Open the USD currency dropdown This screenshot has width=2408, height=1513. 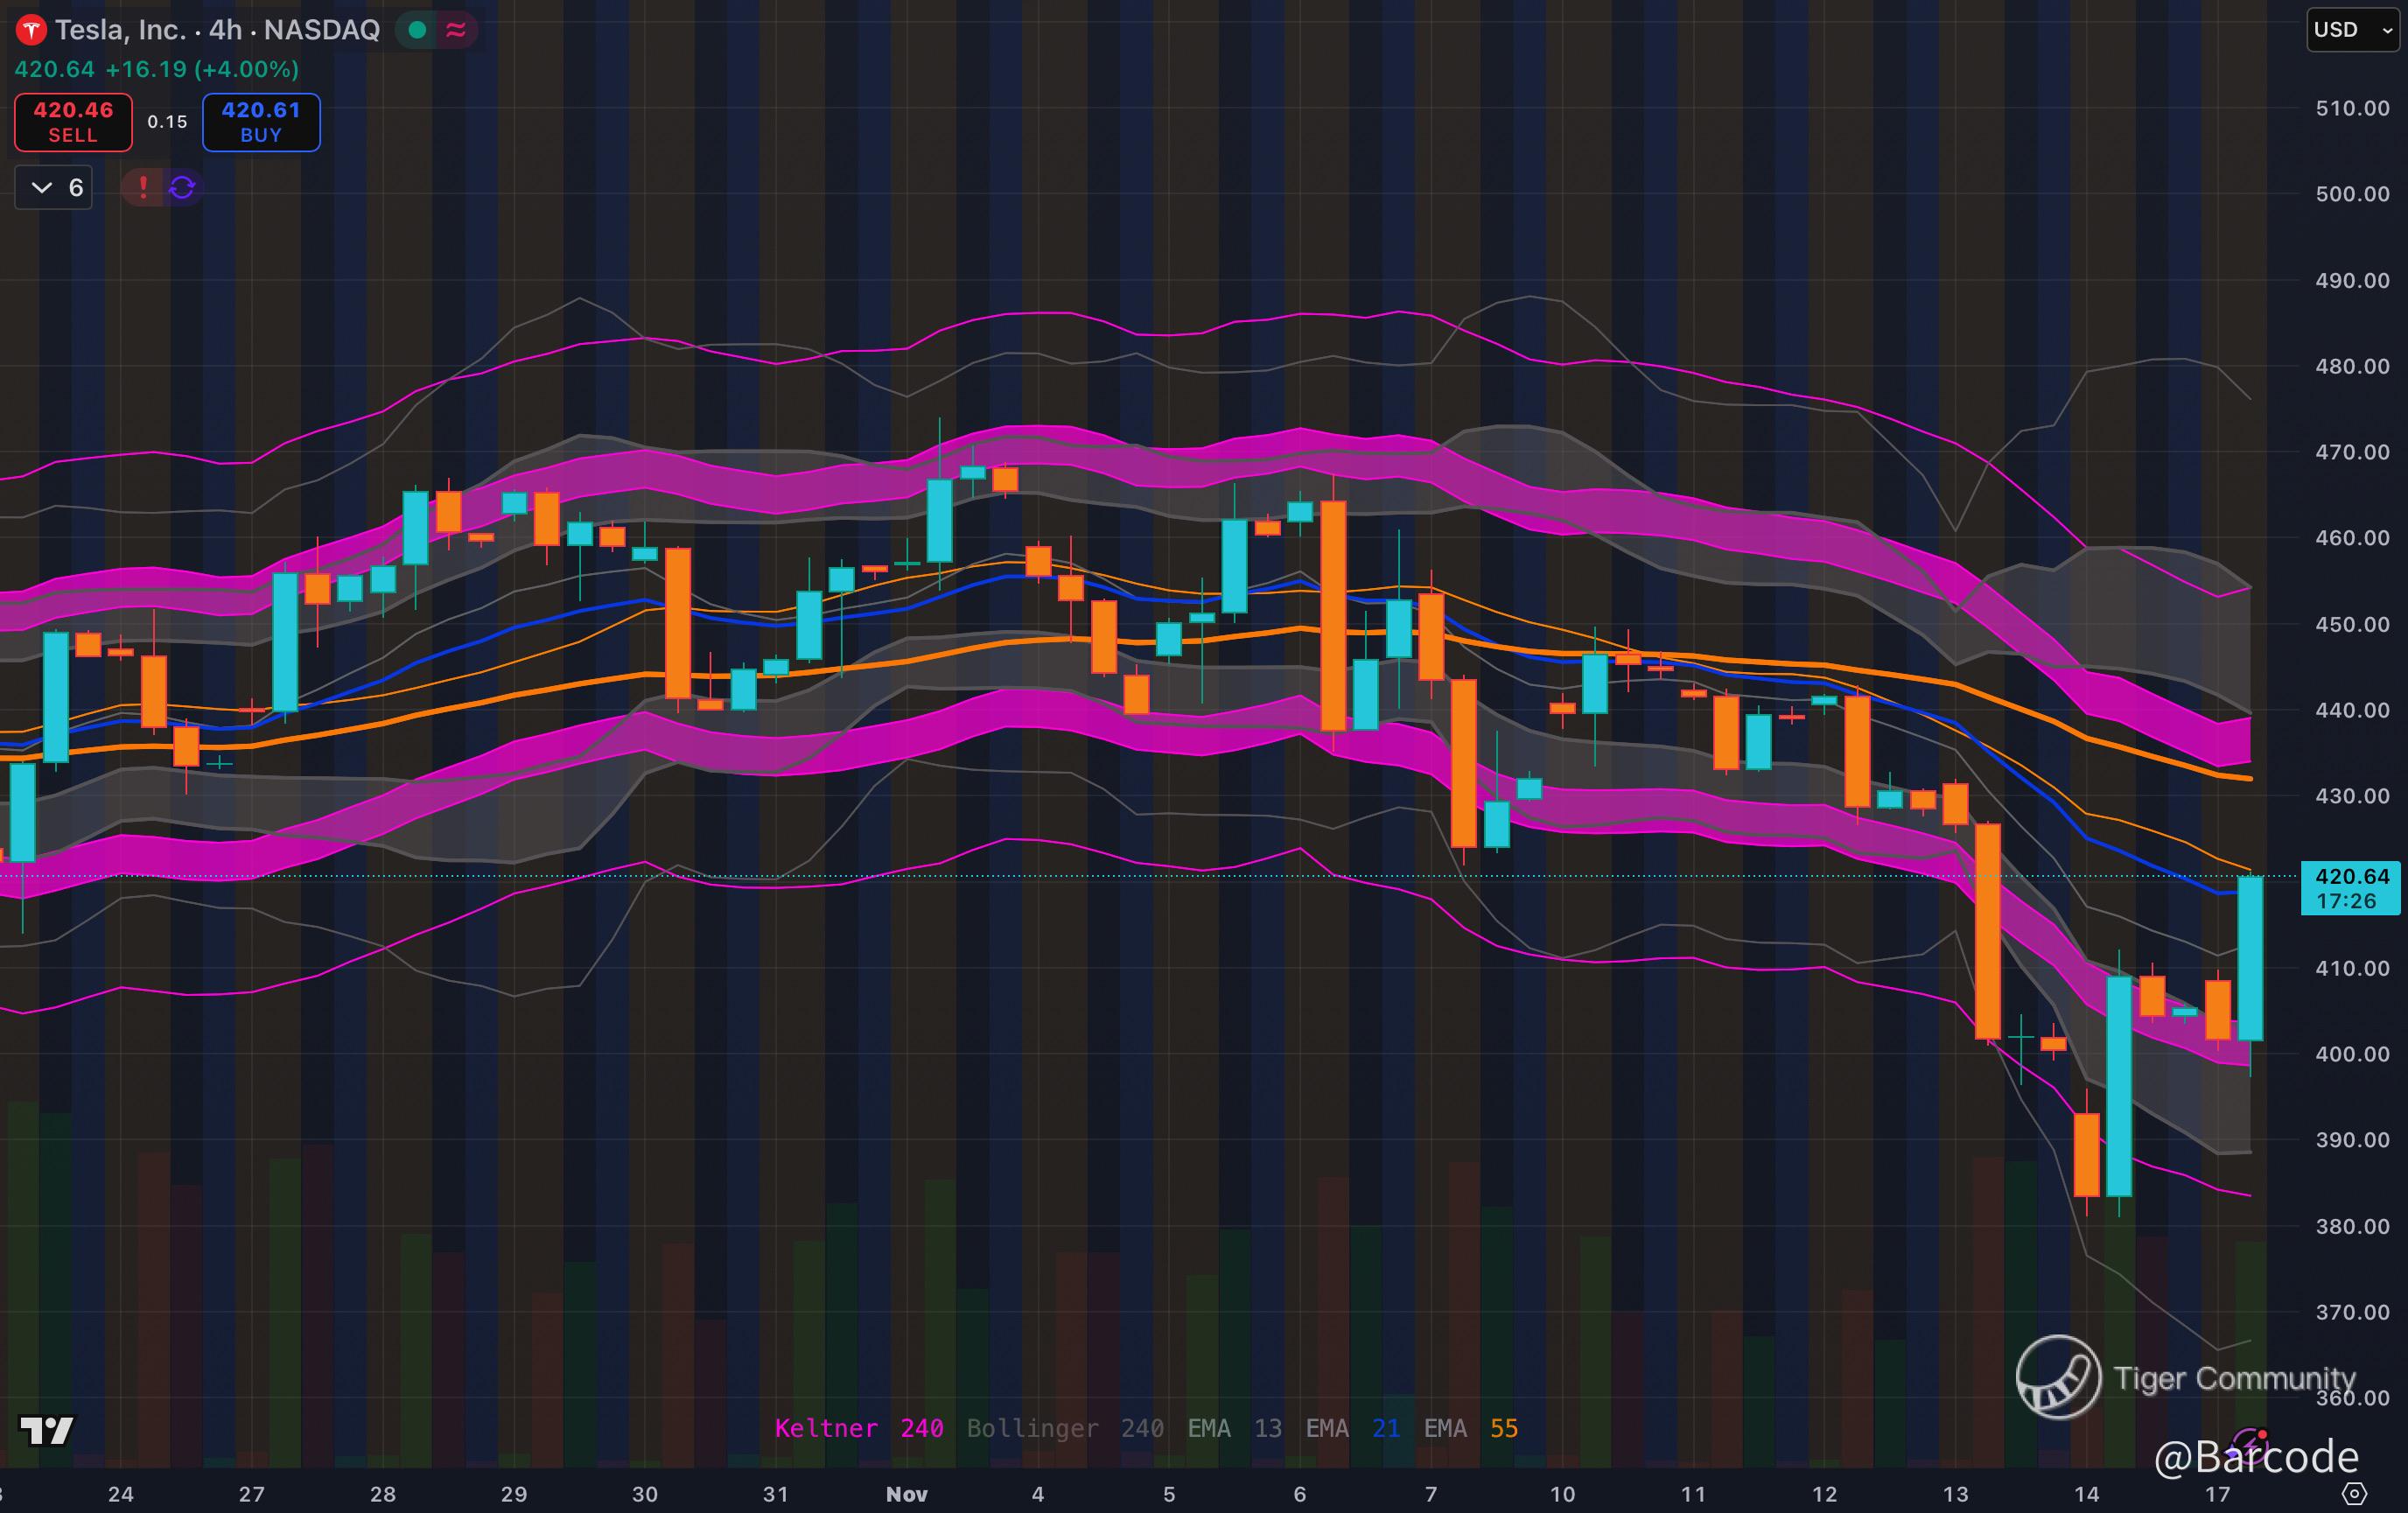click(2352, 30)
